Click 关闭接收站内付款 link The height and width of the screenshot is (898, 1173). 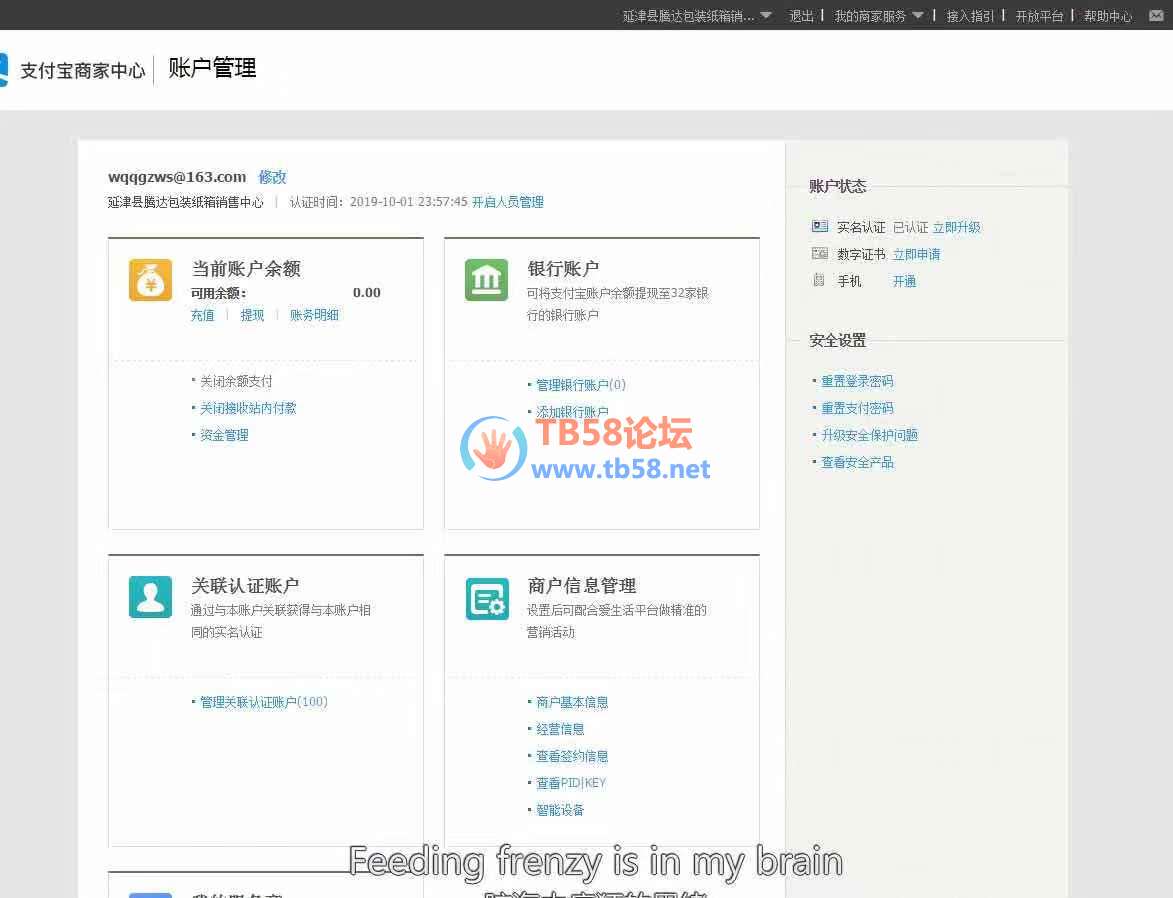coord(248,408)
